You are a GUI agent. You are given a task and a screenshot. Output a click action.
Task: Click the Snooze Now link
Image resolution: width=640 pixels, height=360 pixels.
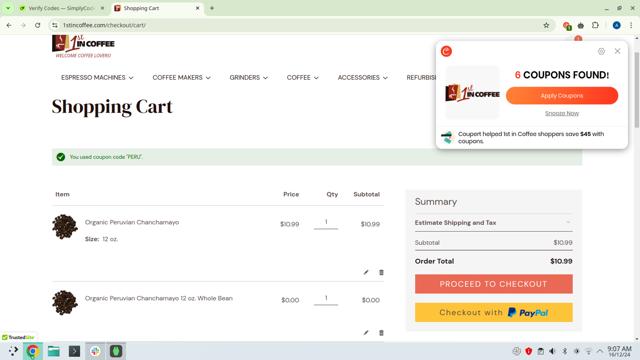click(562, 113)
